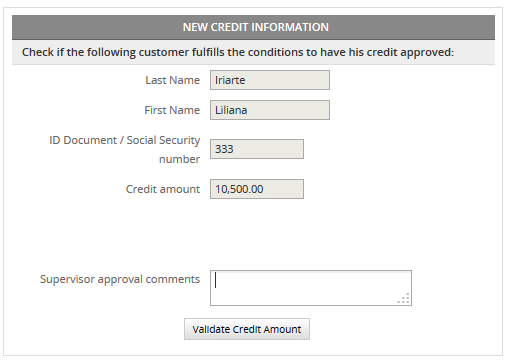Click the NEW CREDIT INFORMATION header bar
The height and width of the screenshot is (363, 510).
pos(253,27)
